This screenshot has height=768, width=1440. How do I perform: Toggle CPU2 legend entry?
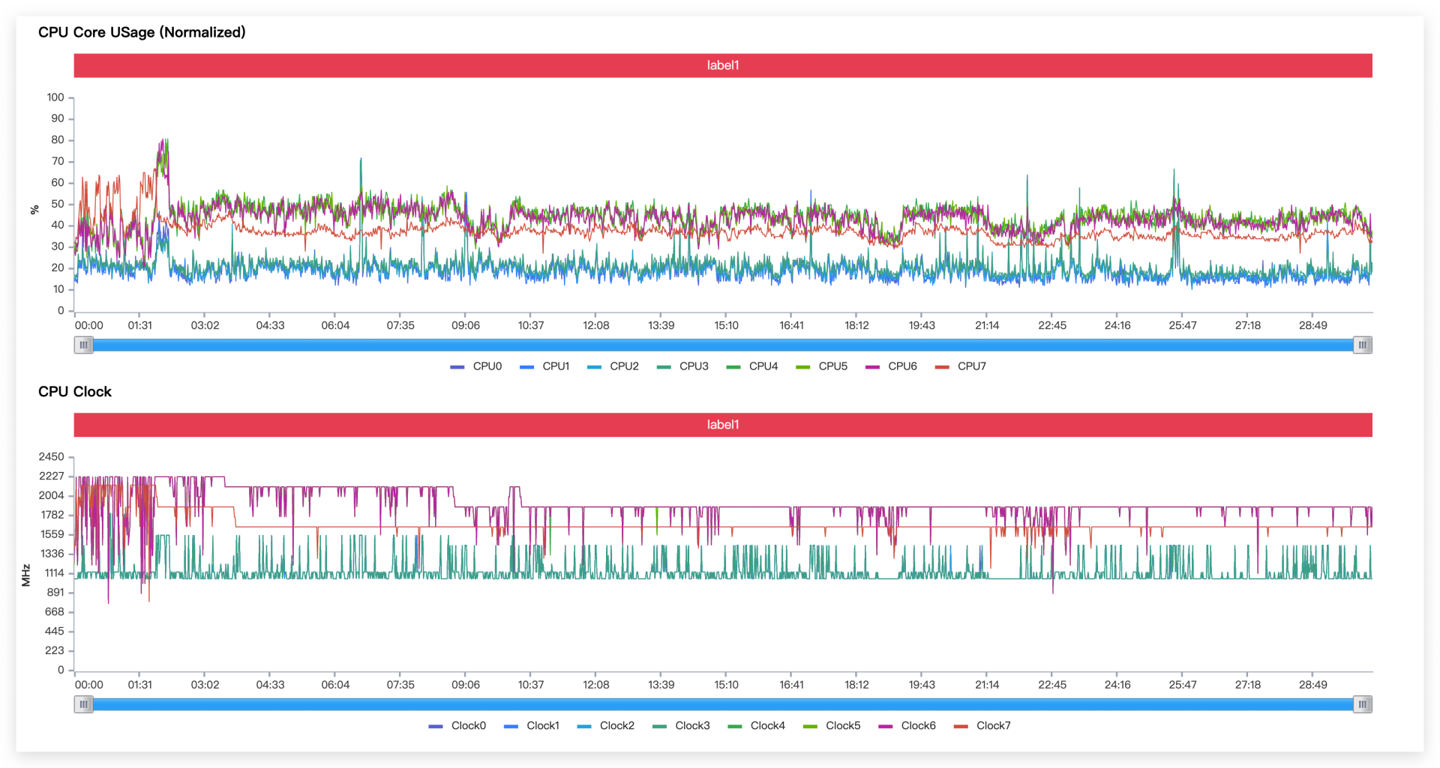613,366
